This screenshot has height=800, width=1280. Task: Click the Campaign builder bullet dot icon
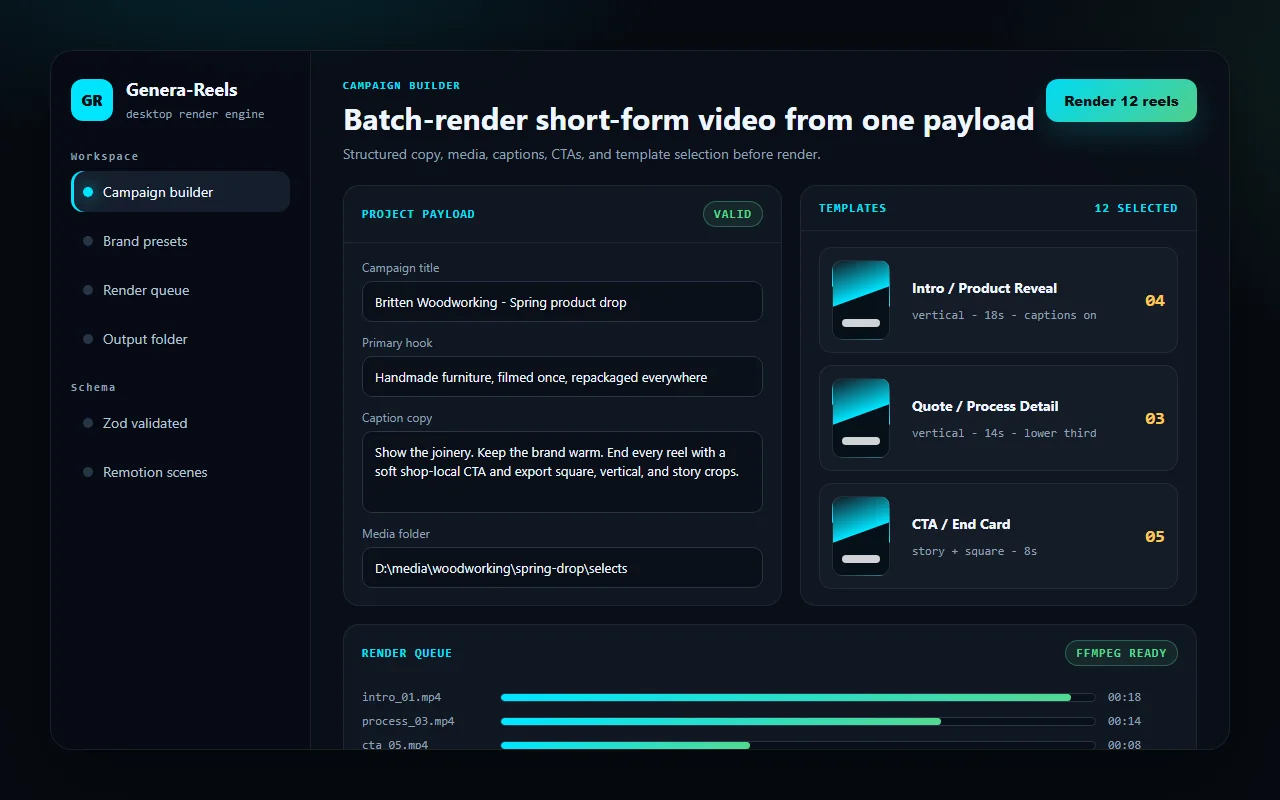(88, 192)
